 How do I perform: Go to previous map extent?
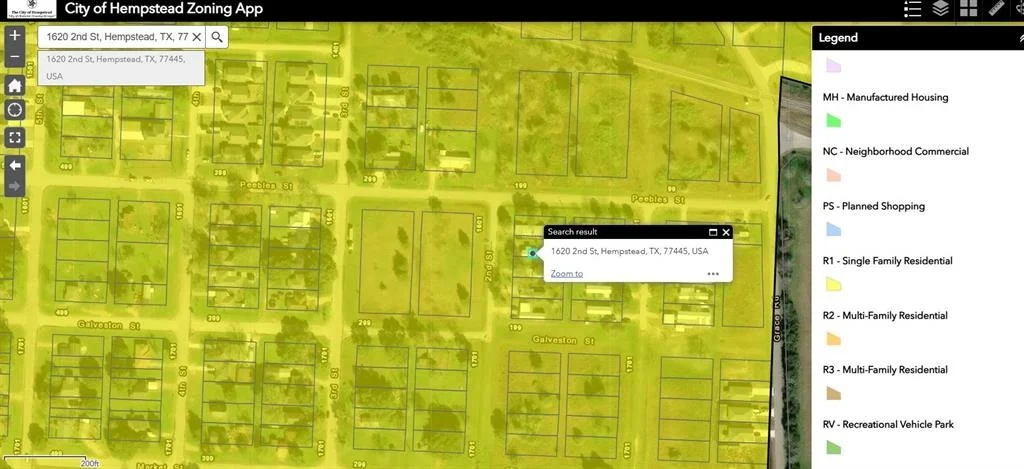point(14,165)
